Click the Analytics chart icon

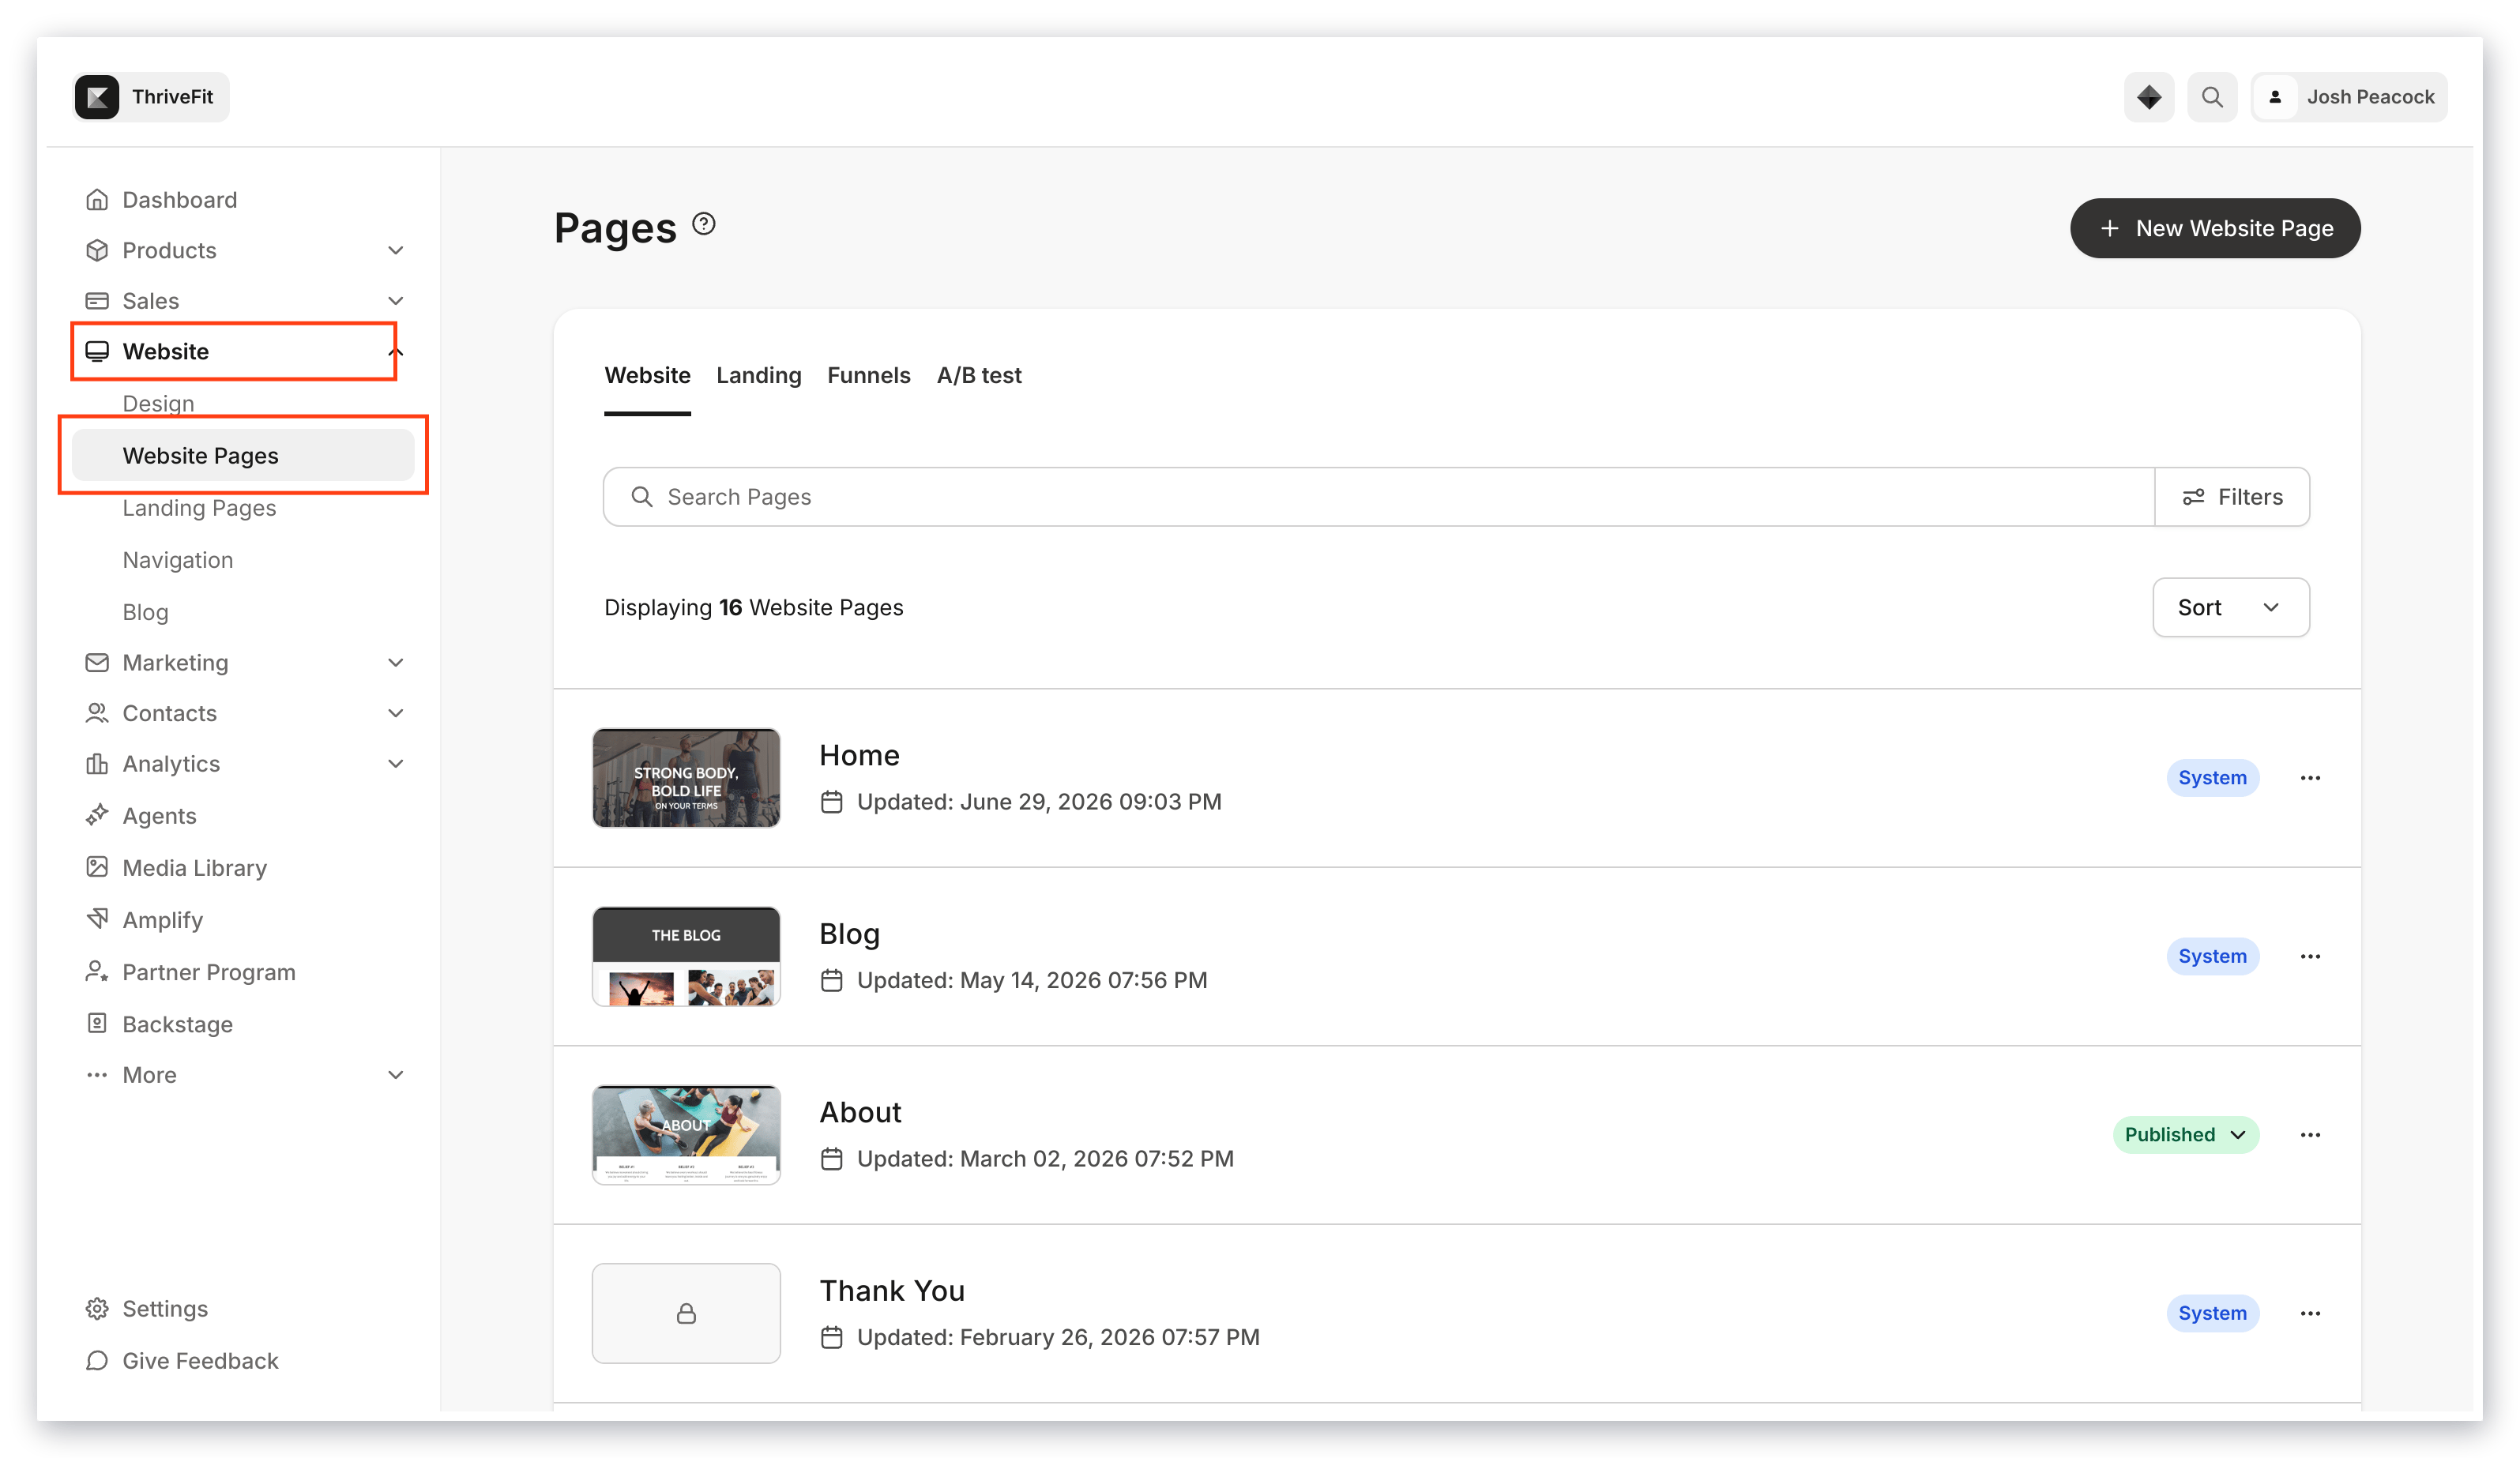coord(97,764)
